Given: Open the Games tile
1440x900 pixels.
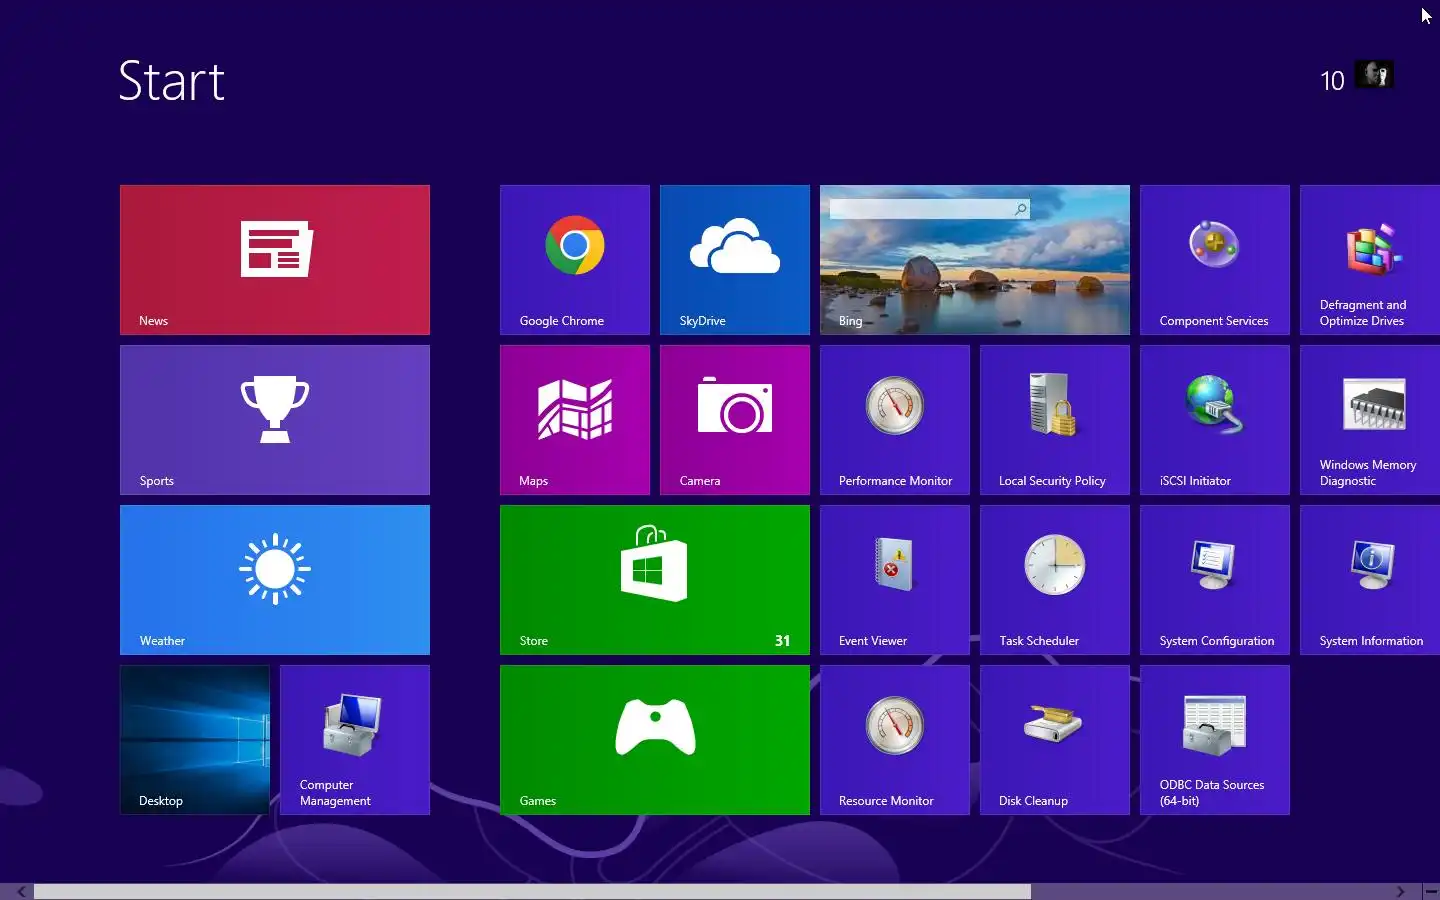Looking at the screenshot, I should tap(655, 740).
